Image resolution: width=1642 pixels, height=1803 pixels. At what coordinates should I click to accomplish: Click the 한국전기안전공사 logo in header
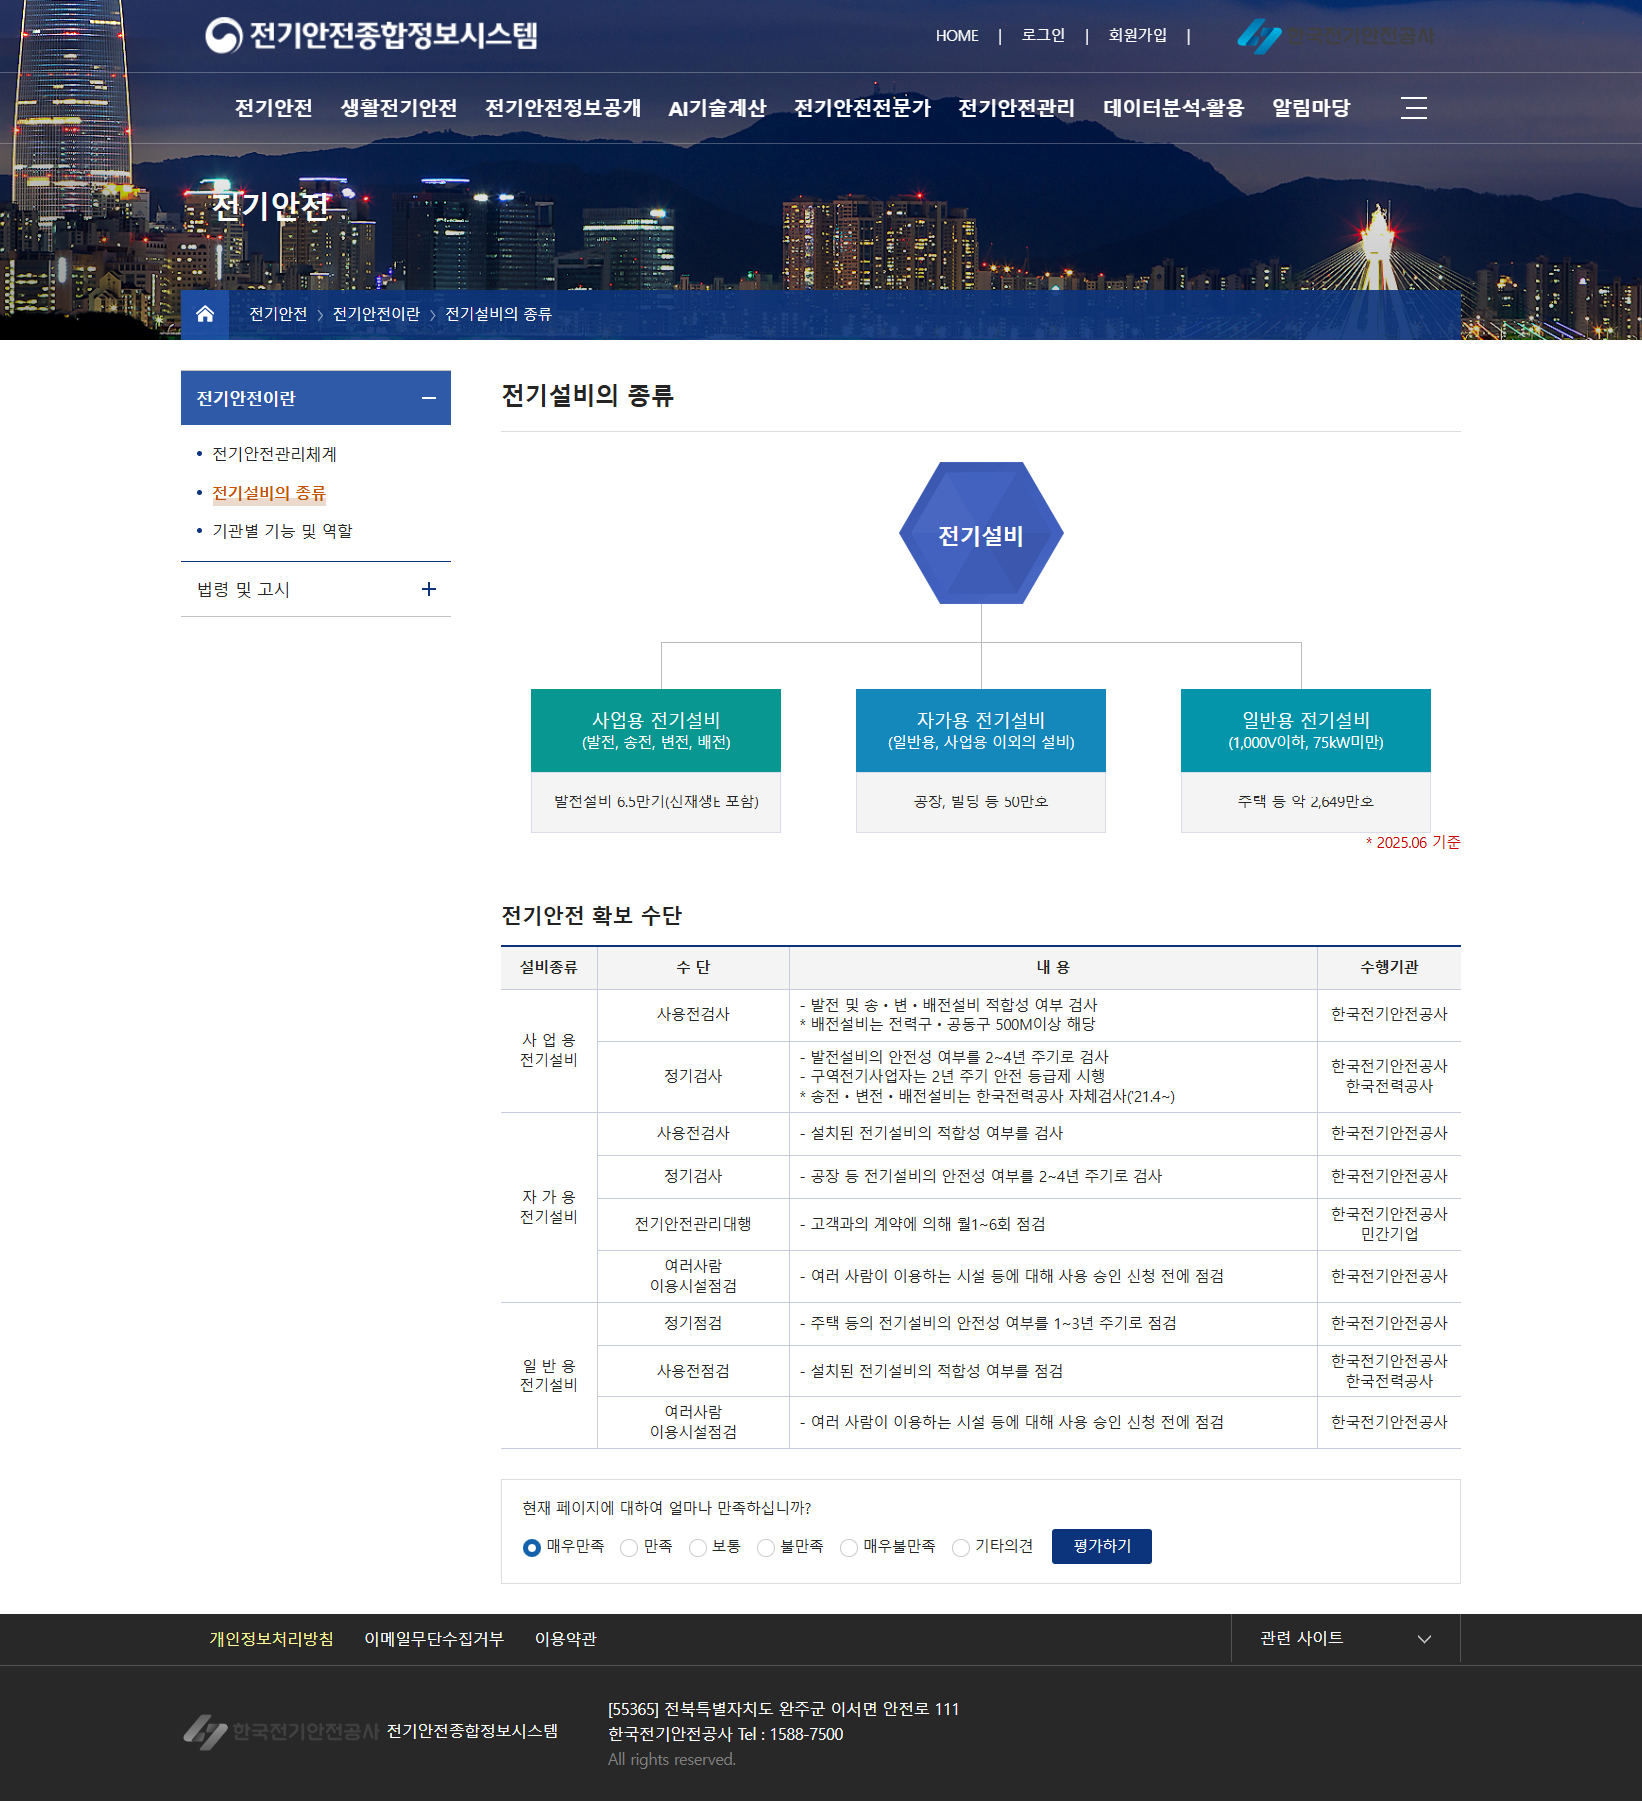[1336, 36]
